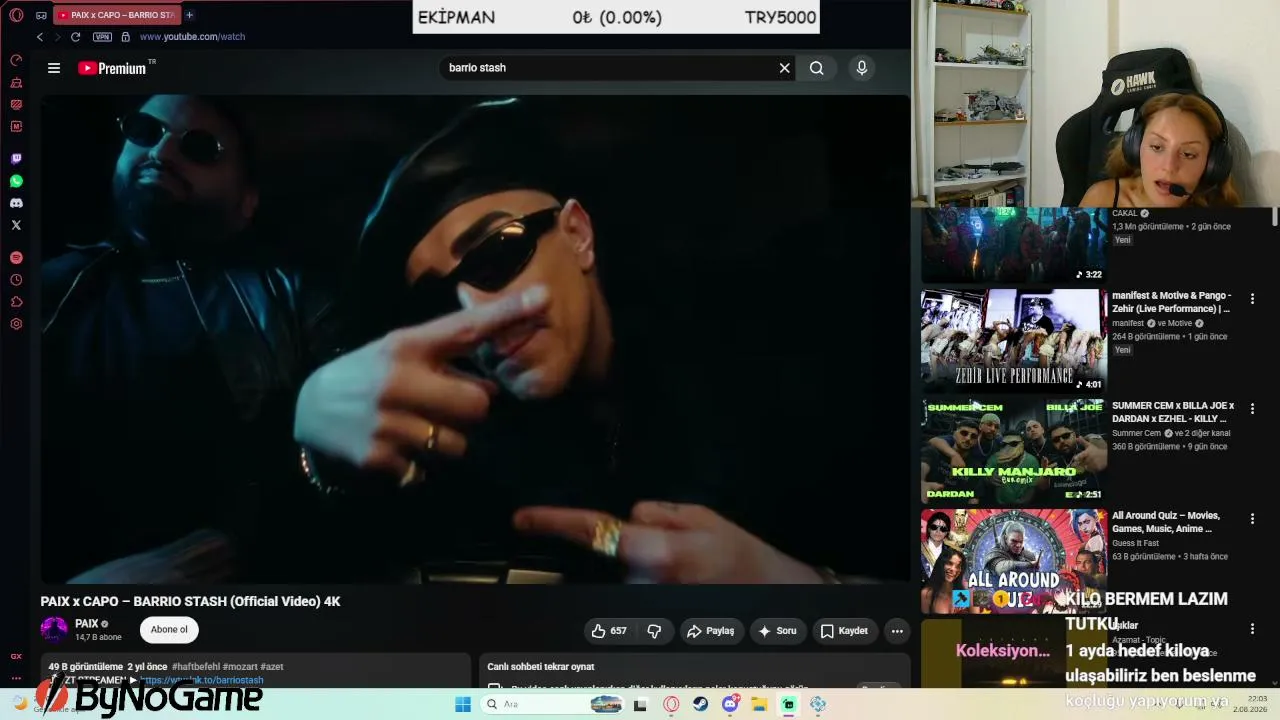Click the 'Canlı sohbeti tekrar oynat' heading
This screenshot has height=720, width=1280.
(x=541, y=667)
